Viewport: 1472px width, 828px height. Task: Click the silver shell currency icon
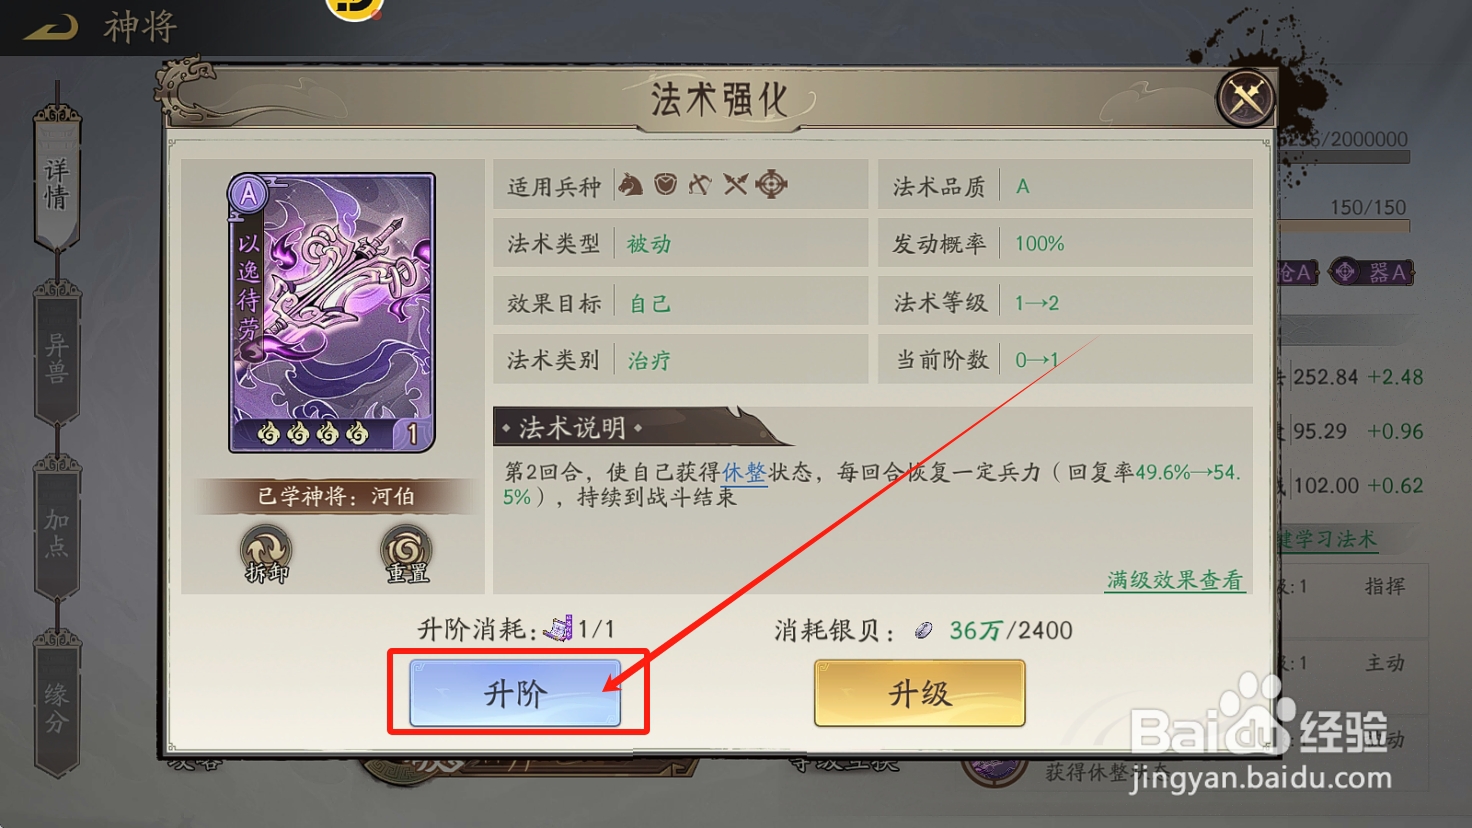923,630
